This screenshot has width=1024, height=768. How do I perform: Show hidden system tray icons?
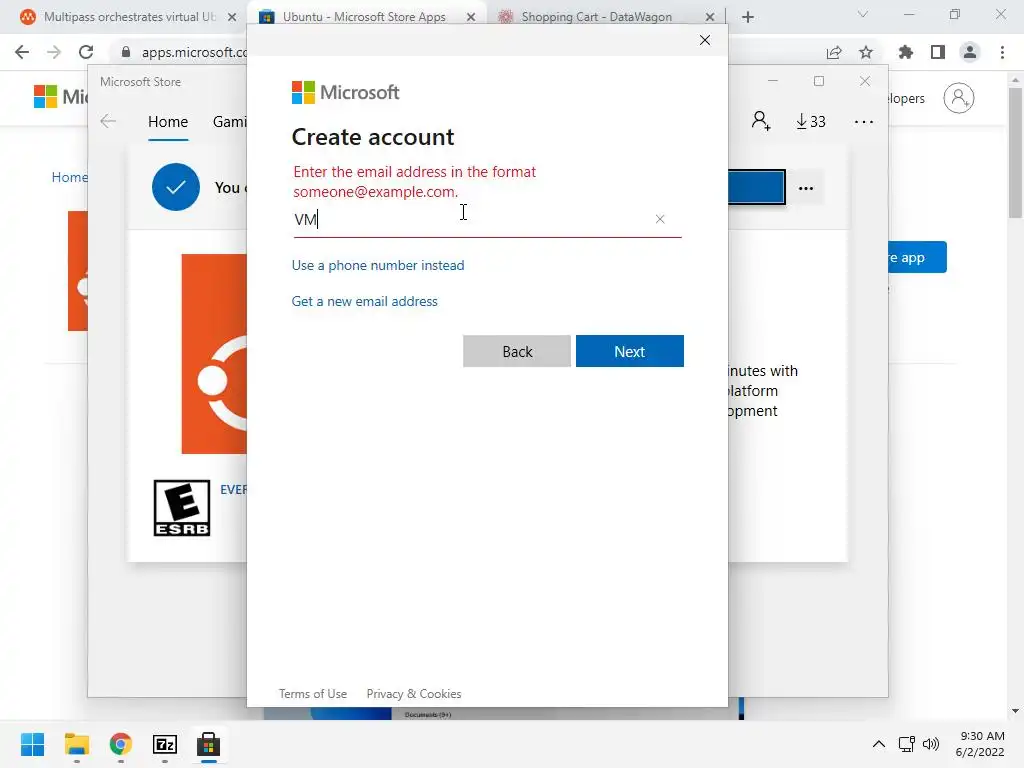coord(879,744)
